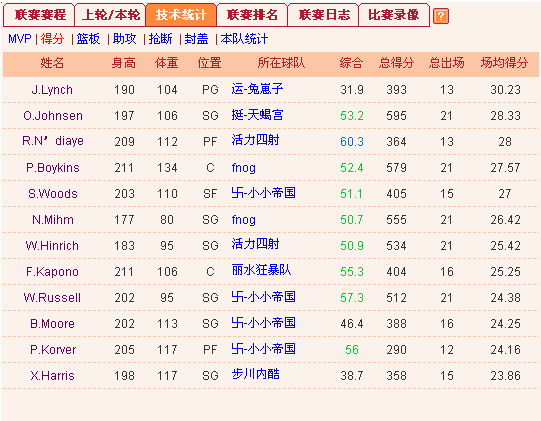Open player O.Johnsen's profile
The image size is (541, 421).
coord(53,116)
